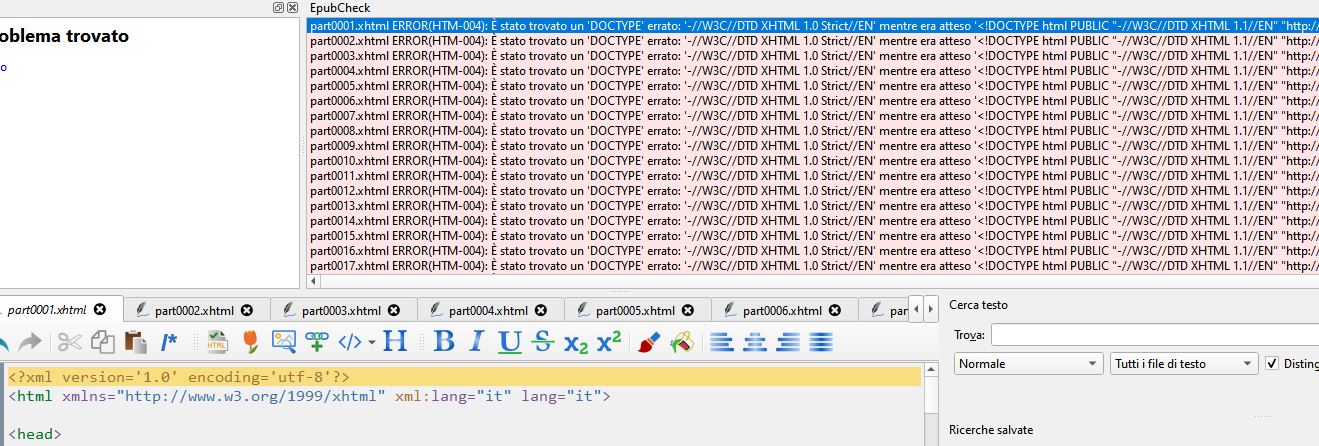The width and height of the screenshot is (1319, 446).
Task: Click the Trova search input field
Action: (x=1155, y=335)
